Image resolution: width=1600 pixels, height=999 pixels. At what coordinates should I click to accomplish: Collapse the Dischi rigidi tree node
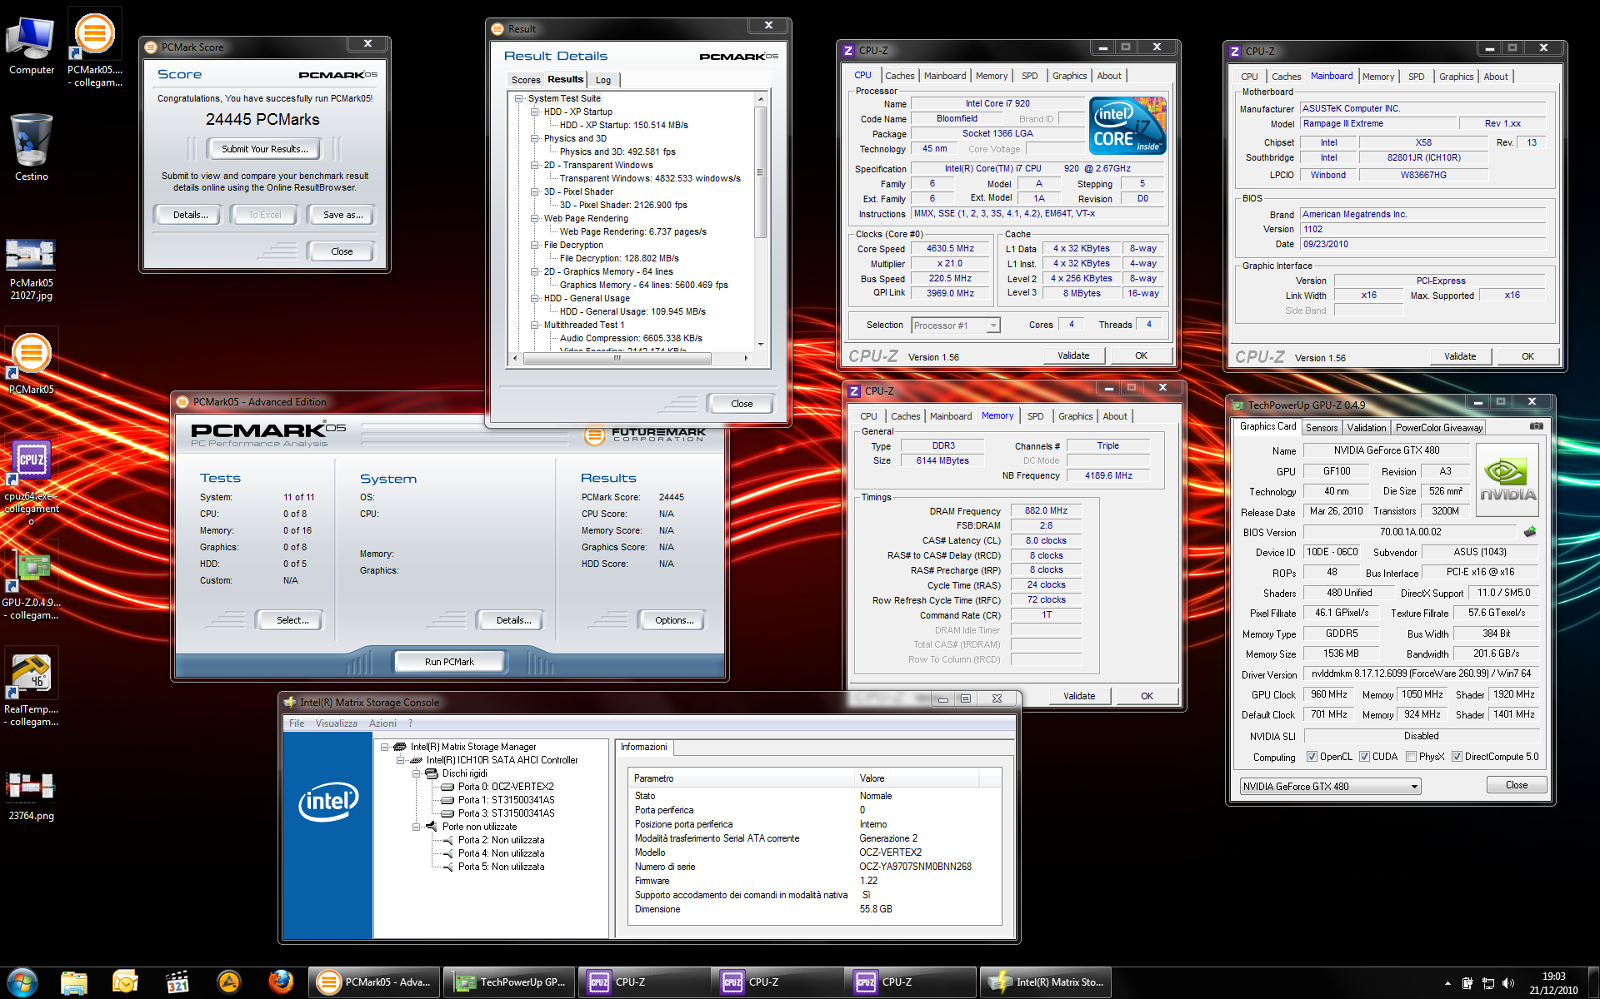point(417,773)
